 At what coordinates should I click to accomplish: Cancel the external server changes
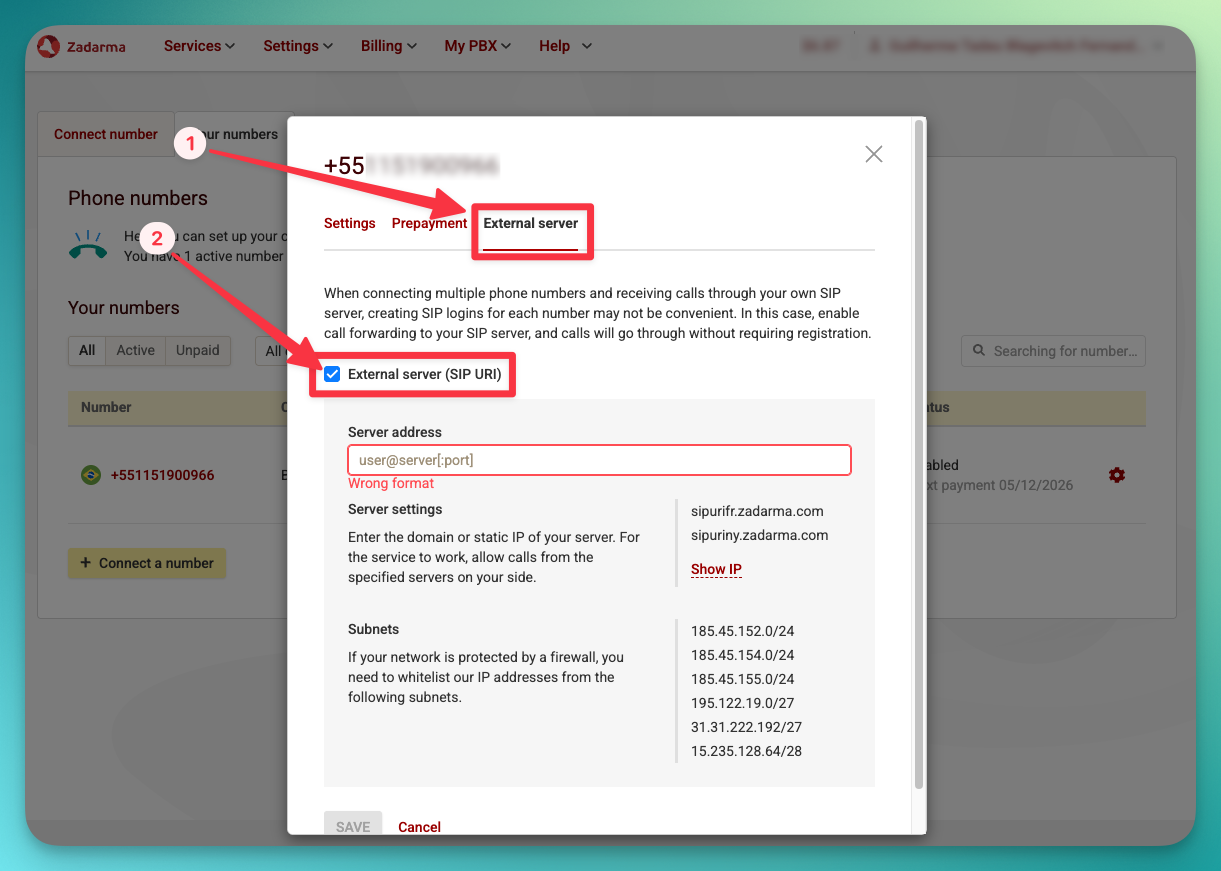click(x=419, y=827)
